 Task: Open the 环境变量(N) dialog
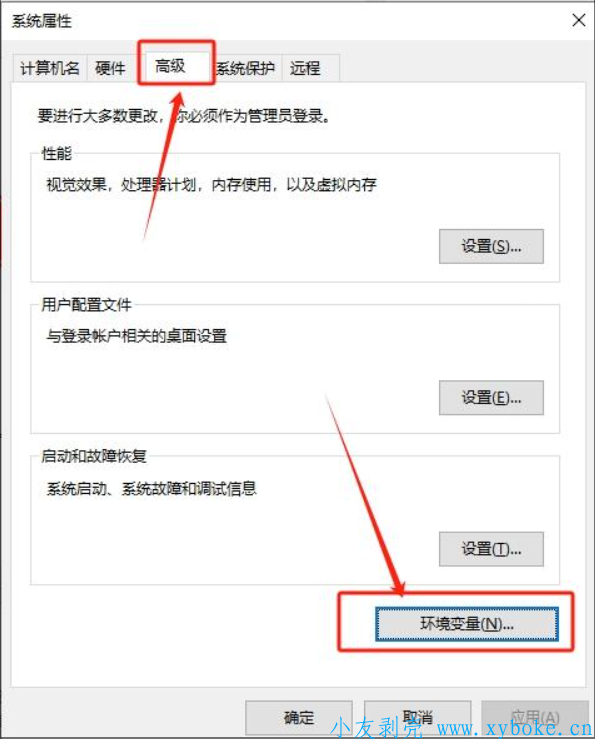467,624
